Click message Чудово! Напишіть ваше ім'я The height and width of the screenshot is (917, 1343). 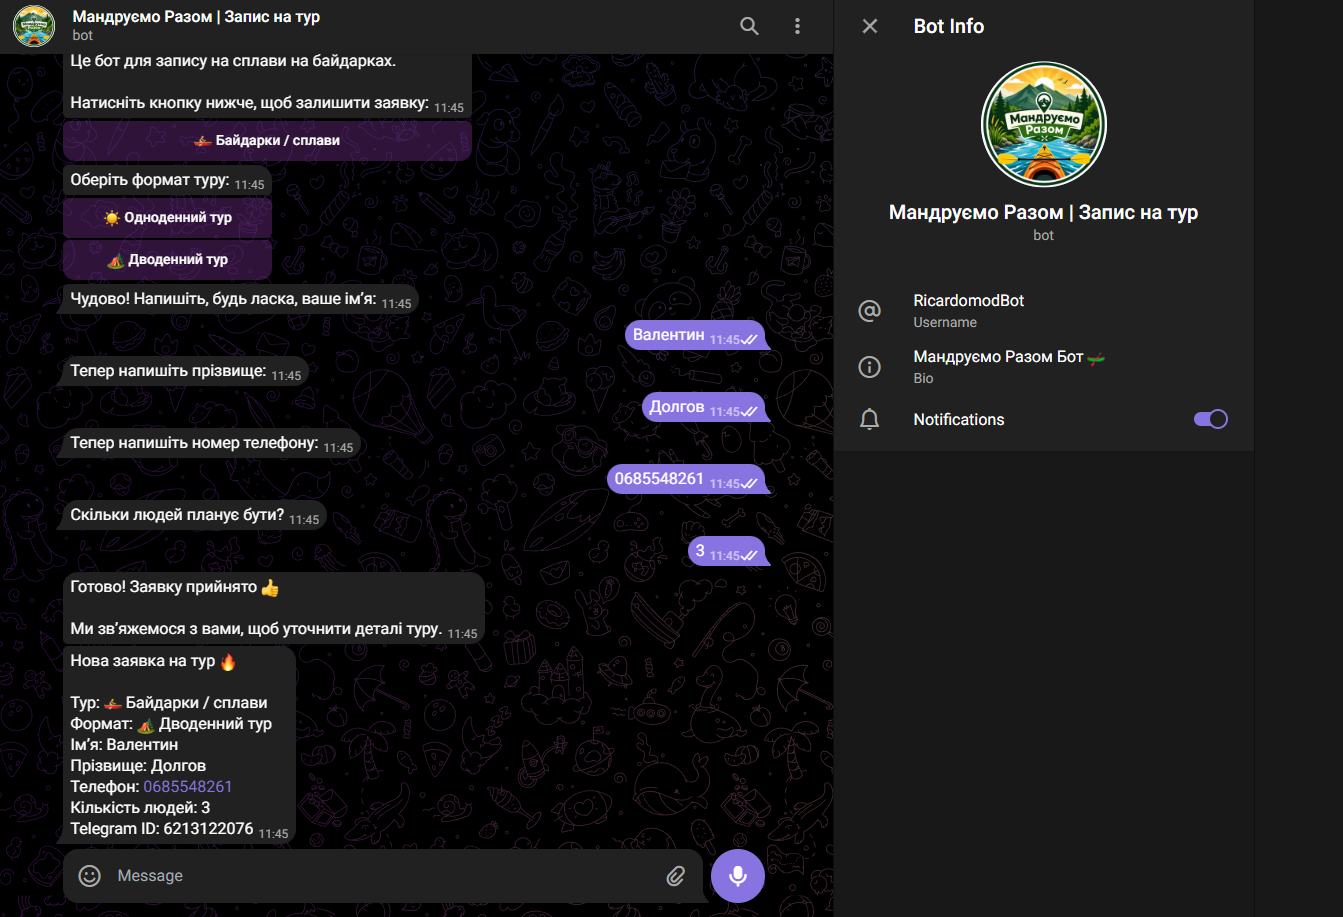click(240, 299)
